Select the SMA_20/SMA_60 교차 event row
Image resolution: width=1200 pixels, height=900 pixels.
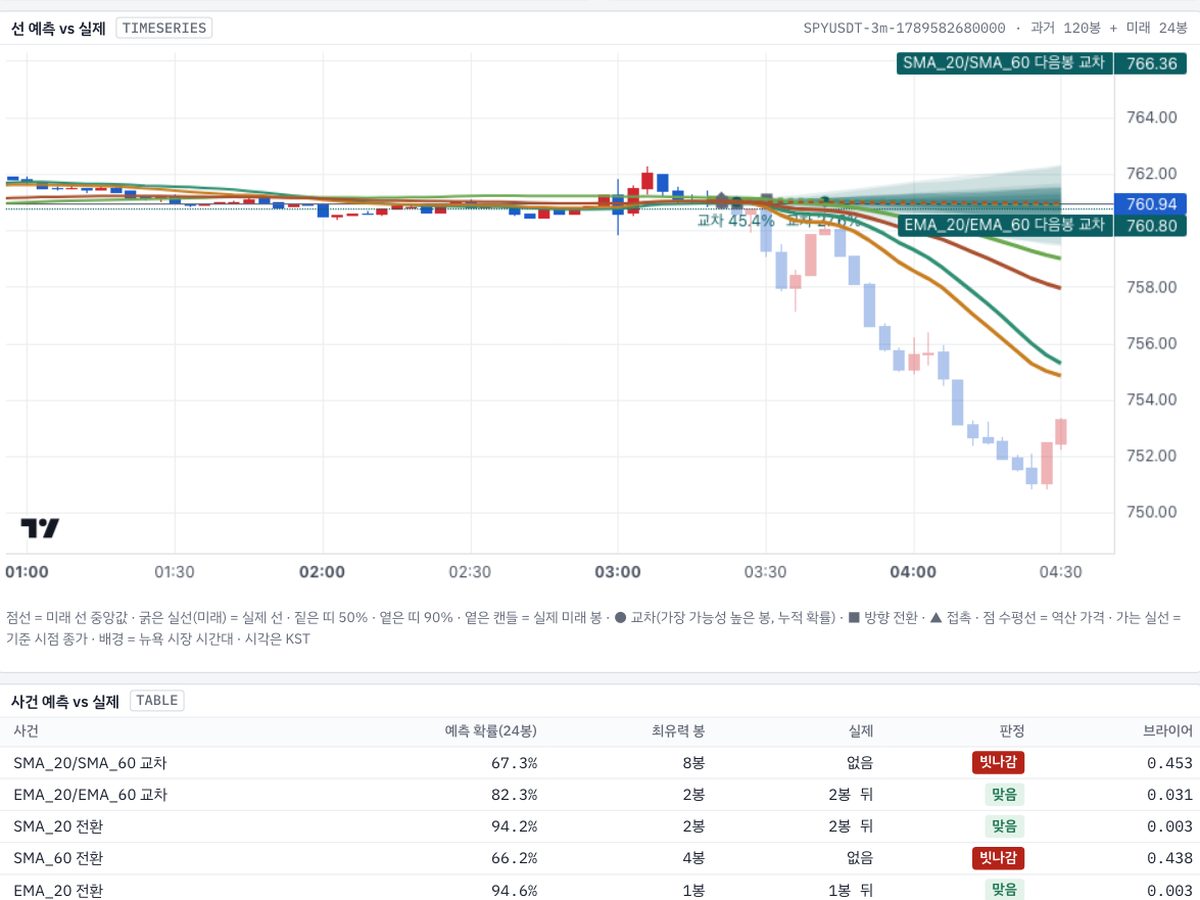coord(600,763)
